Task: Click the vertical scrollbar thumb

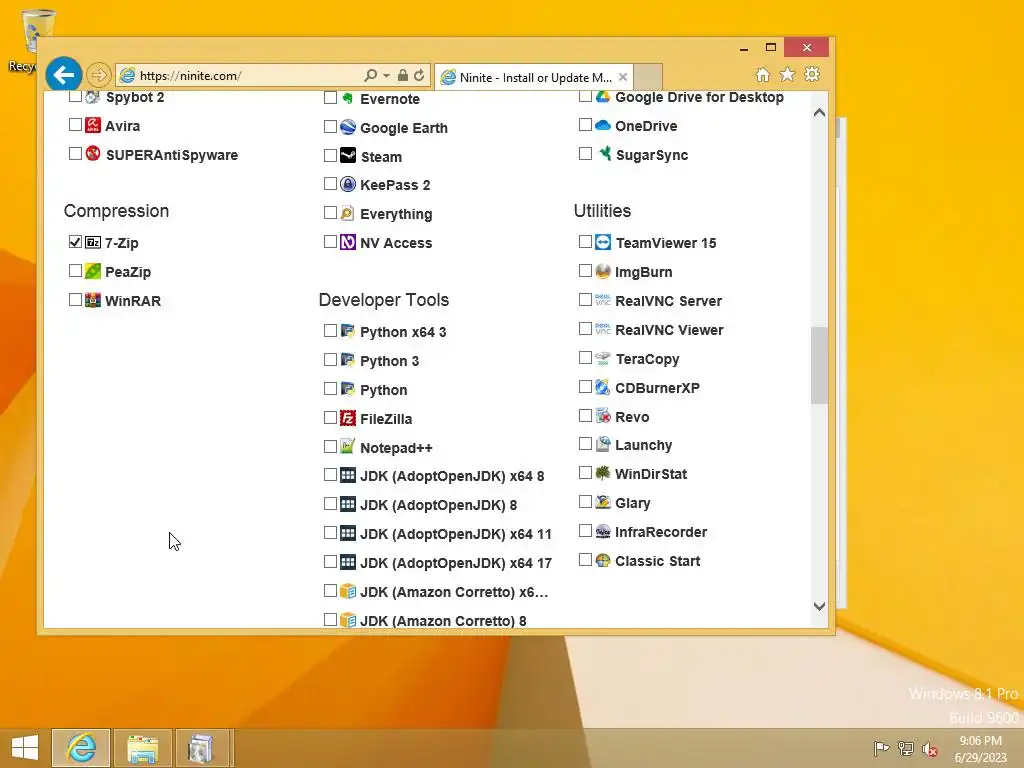Action: 819,365
